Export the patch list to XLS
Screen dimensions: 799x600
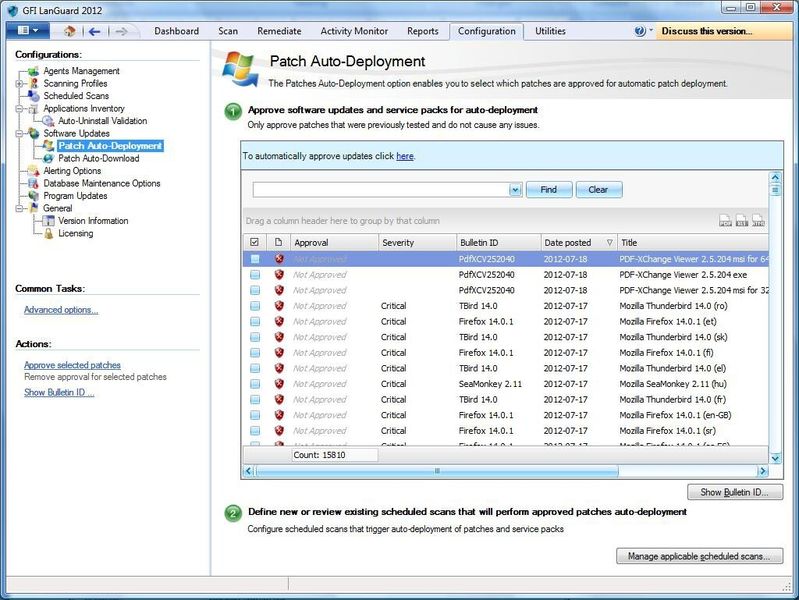click(742, 221)
